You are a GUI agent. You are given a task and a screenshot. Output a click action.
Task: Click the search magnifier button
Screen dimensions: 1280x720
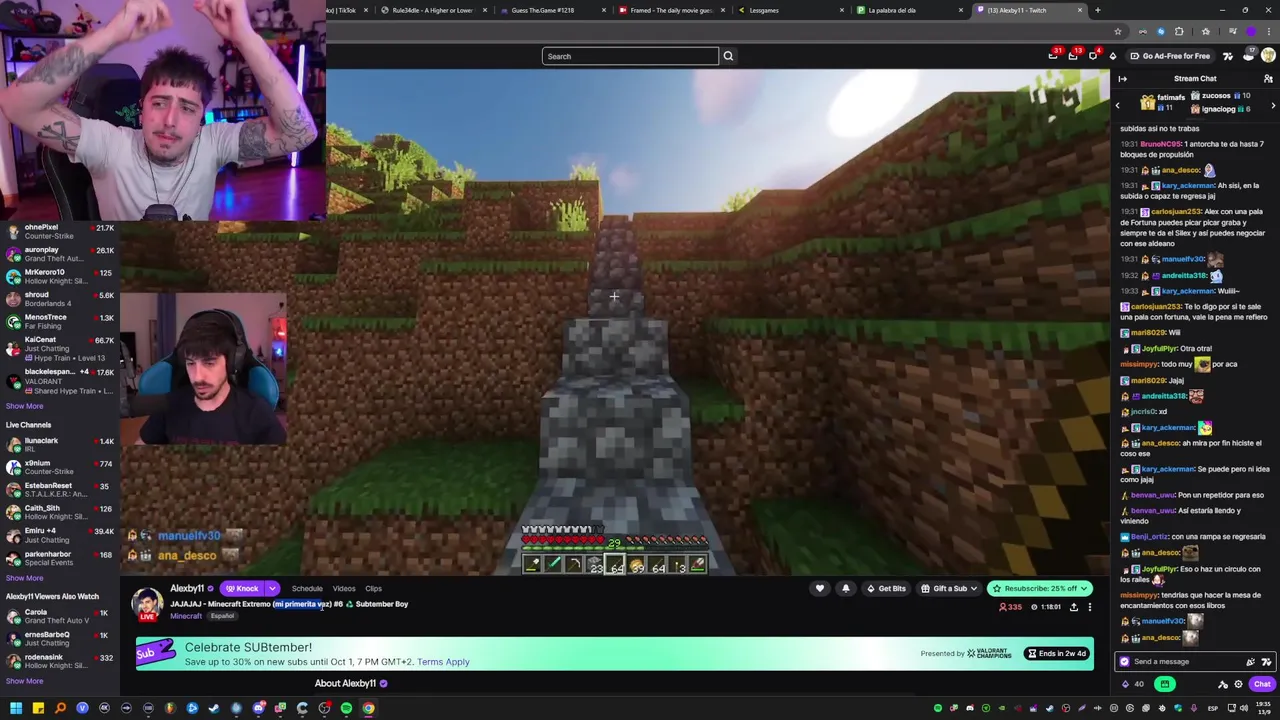point(728,56)
